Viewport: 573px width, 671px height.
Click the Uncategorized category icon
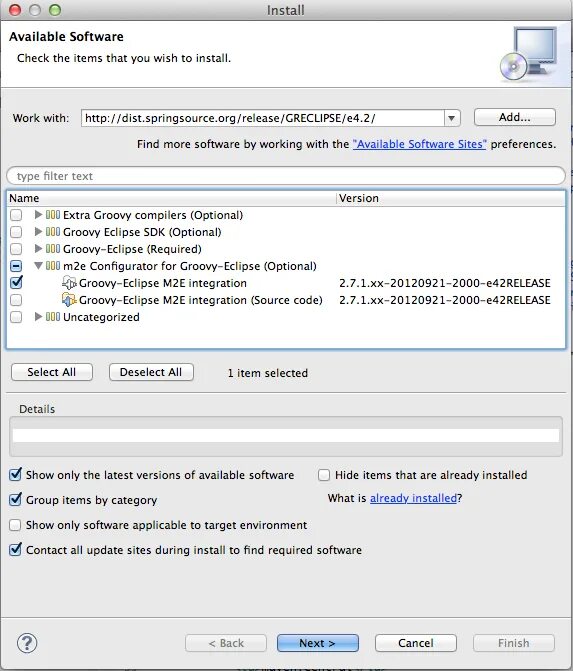pos(53,317)
